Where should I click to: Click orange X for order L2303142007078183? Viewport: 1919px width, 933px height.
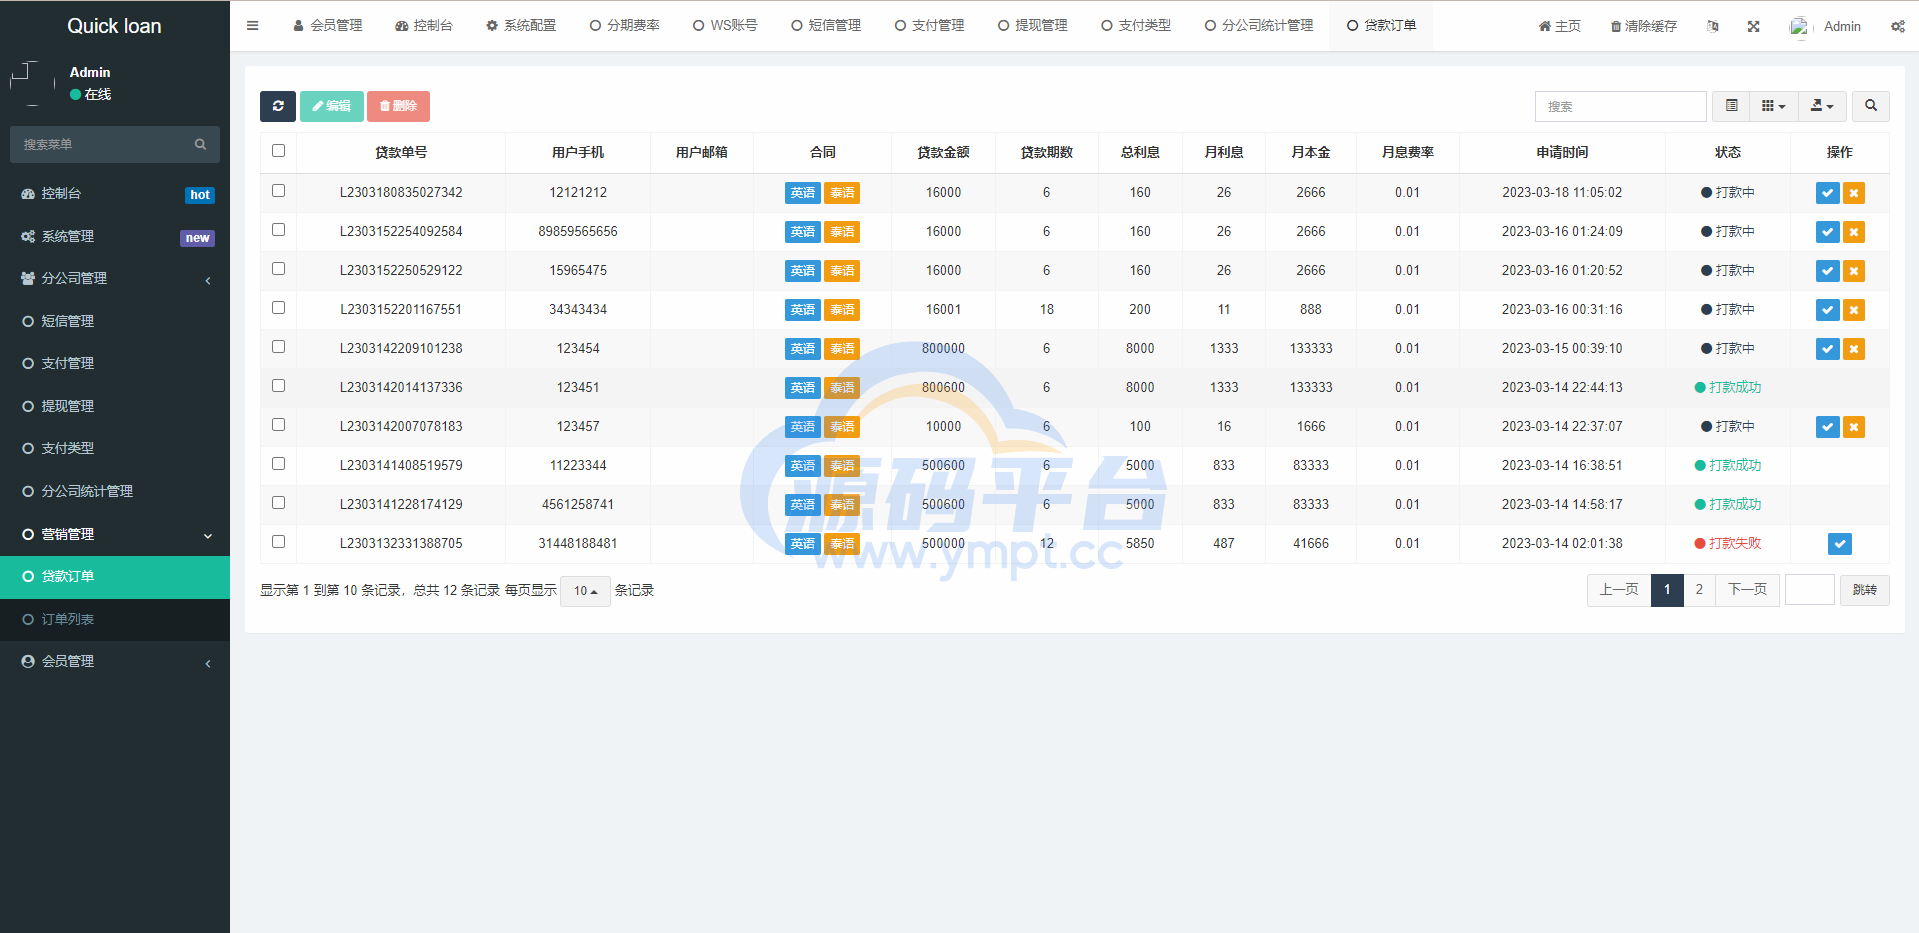1854,427
